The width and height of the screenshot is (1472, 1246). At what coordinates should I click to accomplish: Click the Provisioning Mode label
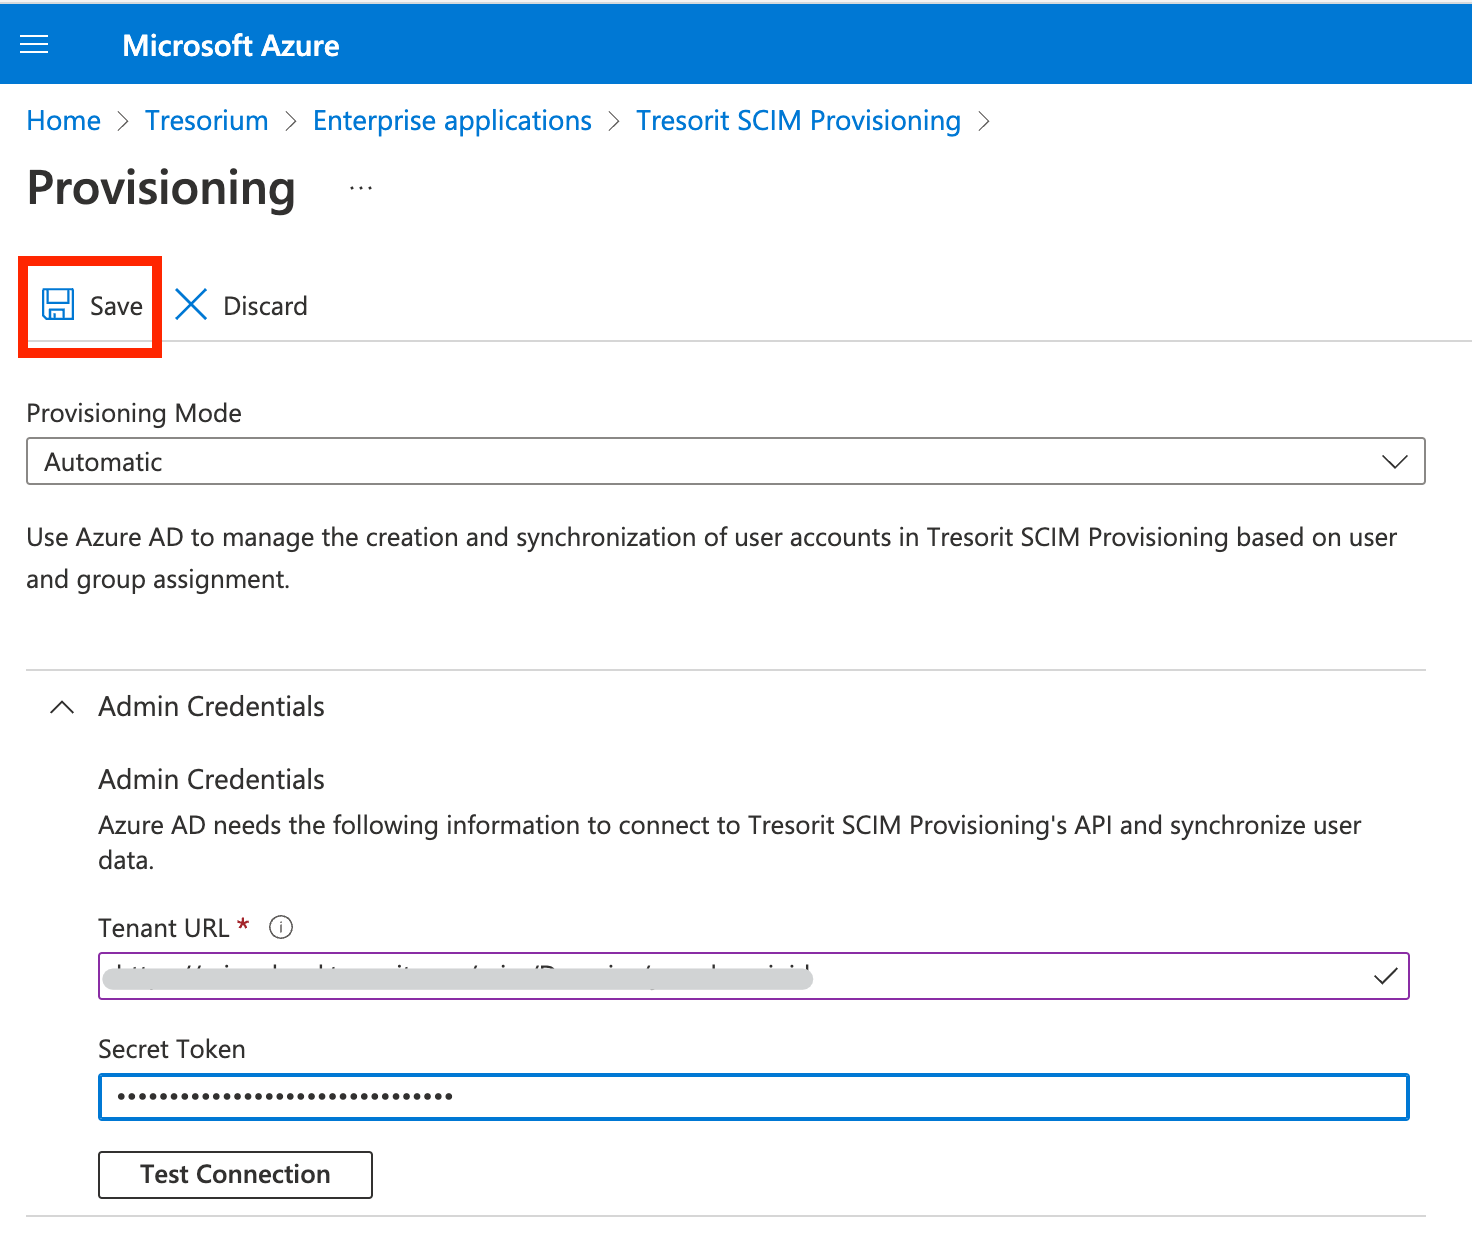[x=134, y=413]
